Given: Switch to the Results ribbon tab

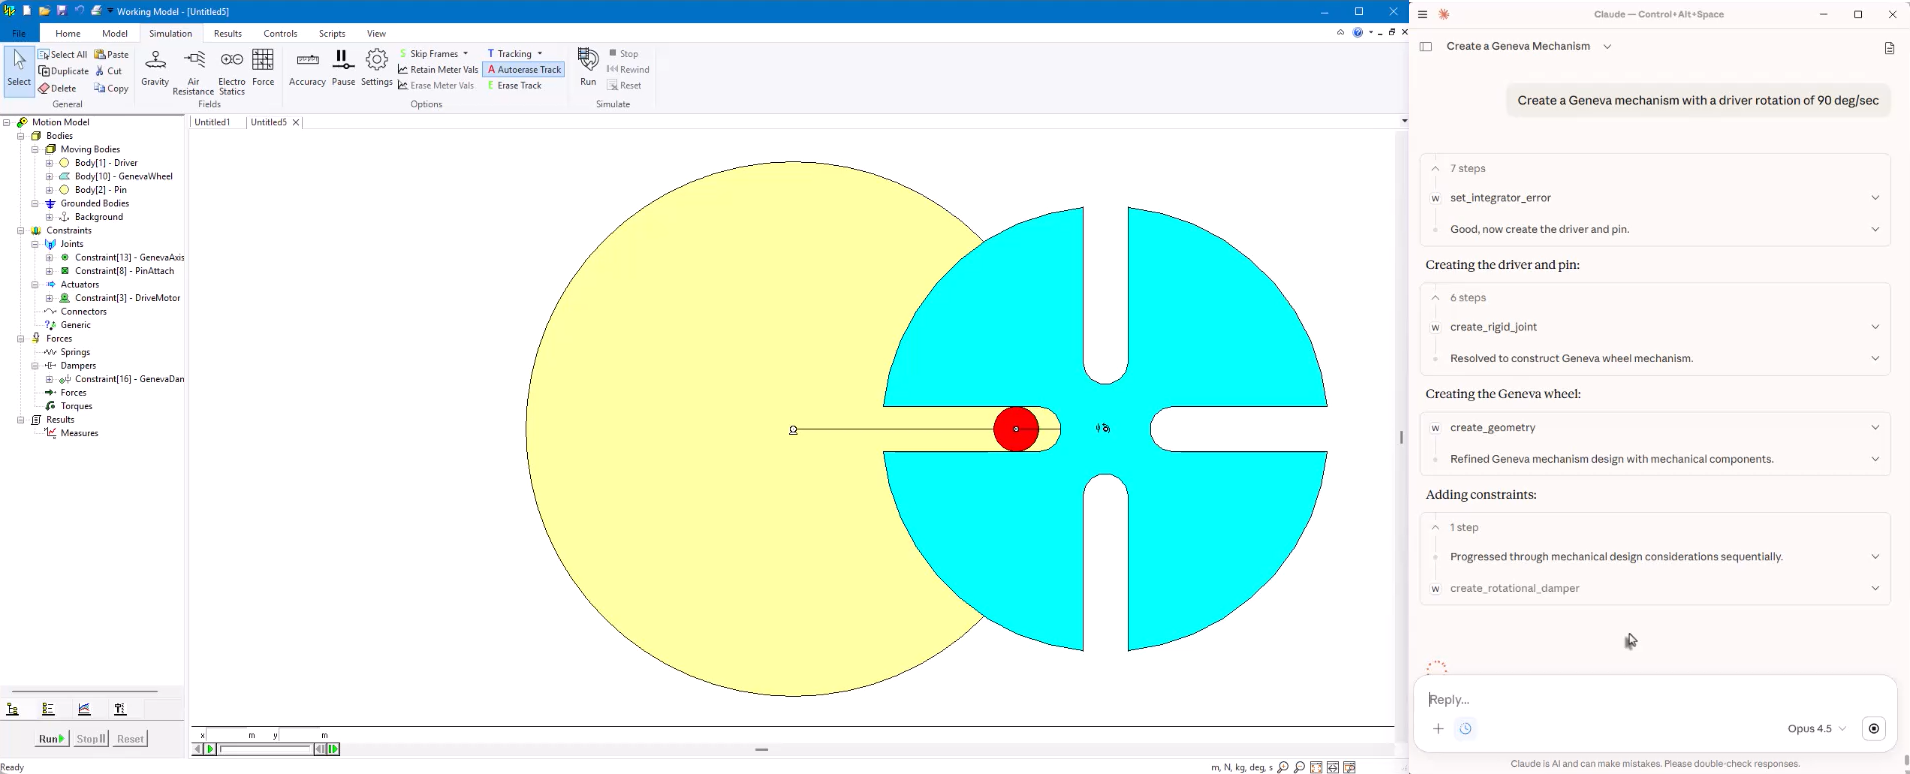Looking at the screenshot, I should (x=227, y=33).
